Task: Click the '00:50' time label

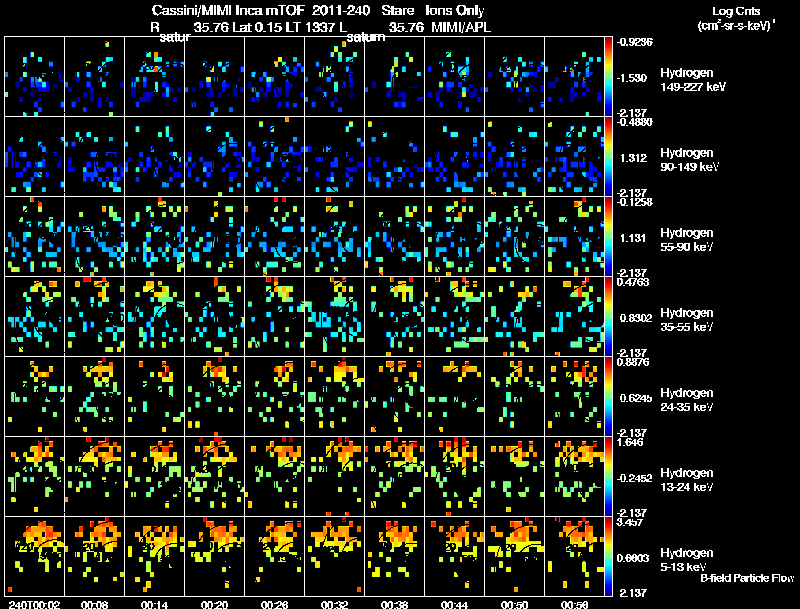Action: (x=515, y=604)
